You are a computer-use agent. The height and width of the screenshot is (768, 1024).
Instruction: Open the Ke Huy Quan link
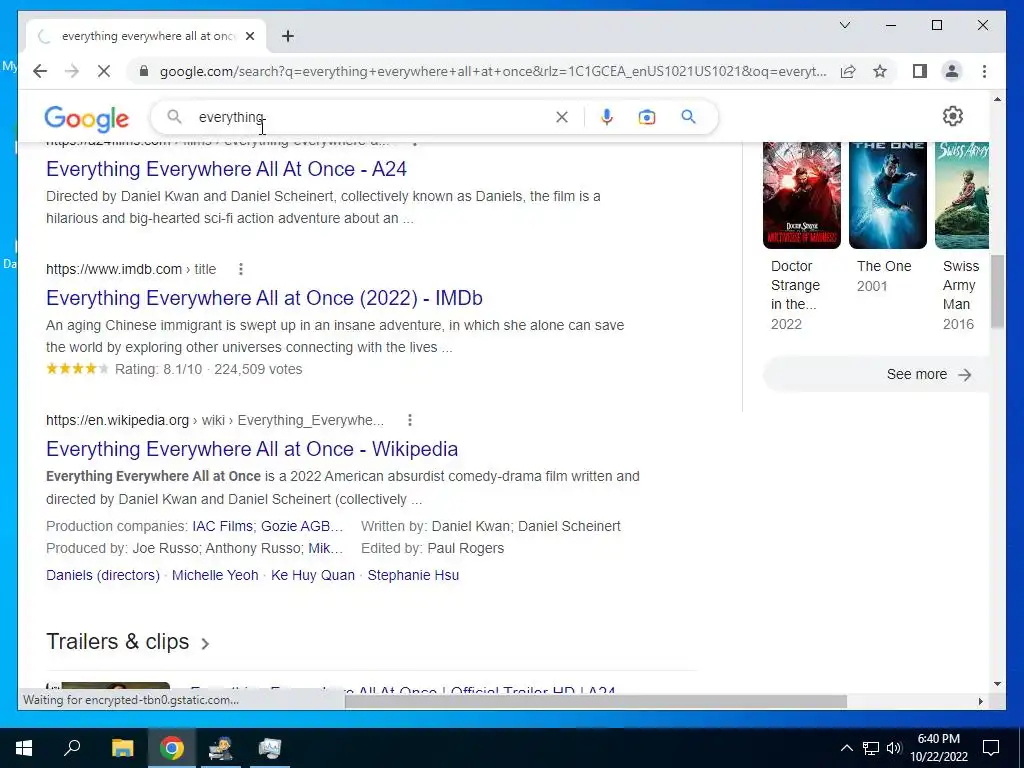(313, 575)
